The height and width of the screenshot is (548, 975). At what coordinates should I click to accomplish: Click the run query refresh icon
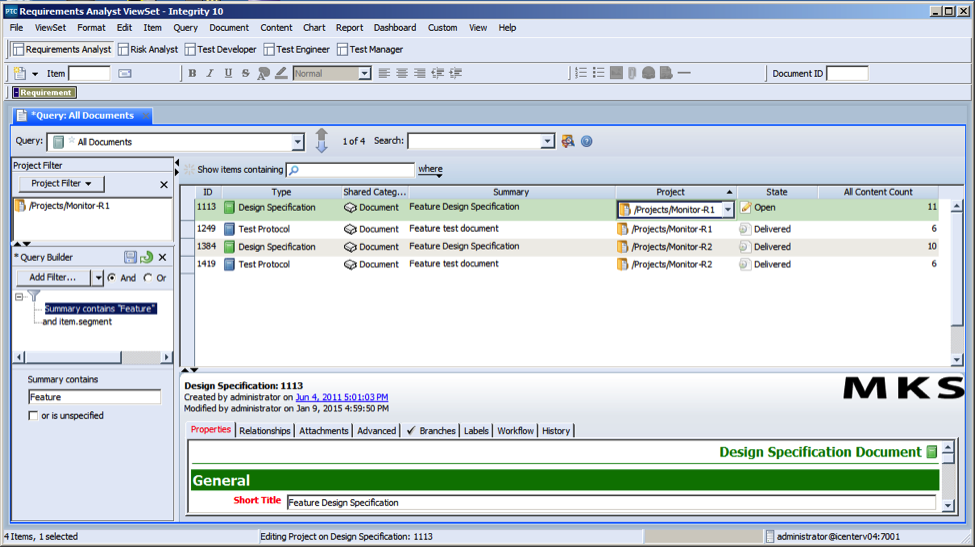pyautogui.click(x=147, y=257)
